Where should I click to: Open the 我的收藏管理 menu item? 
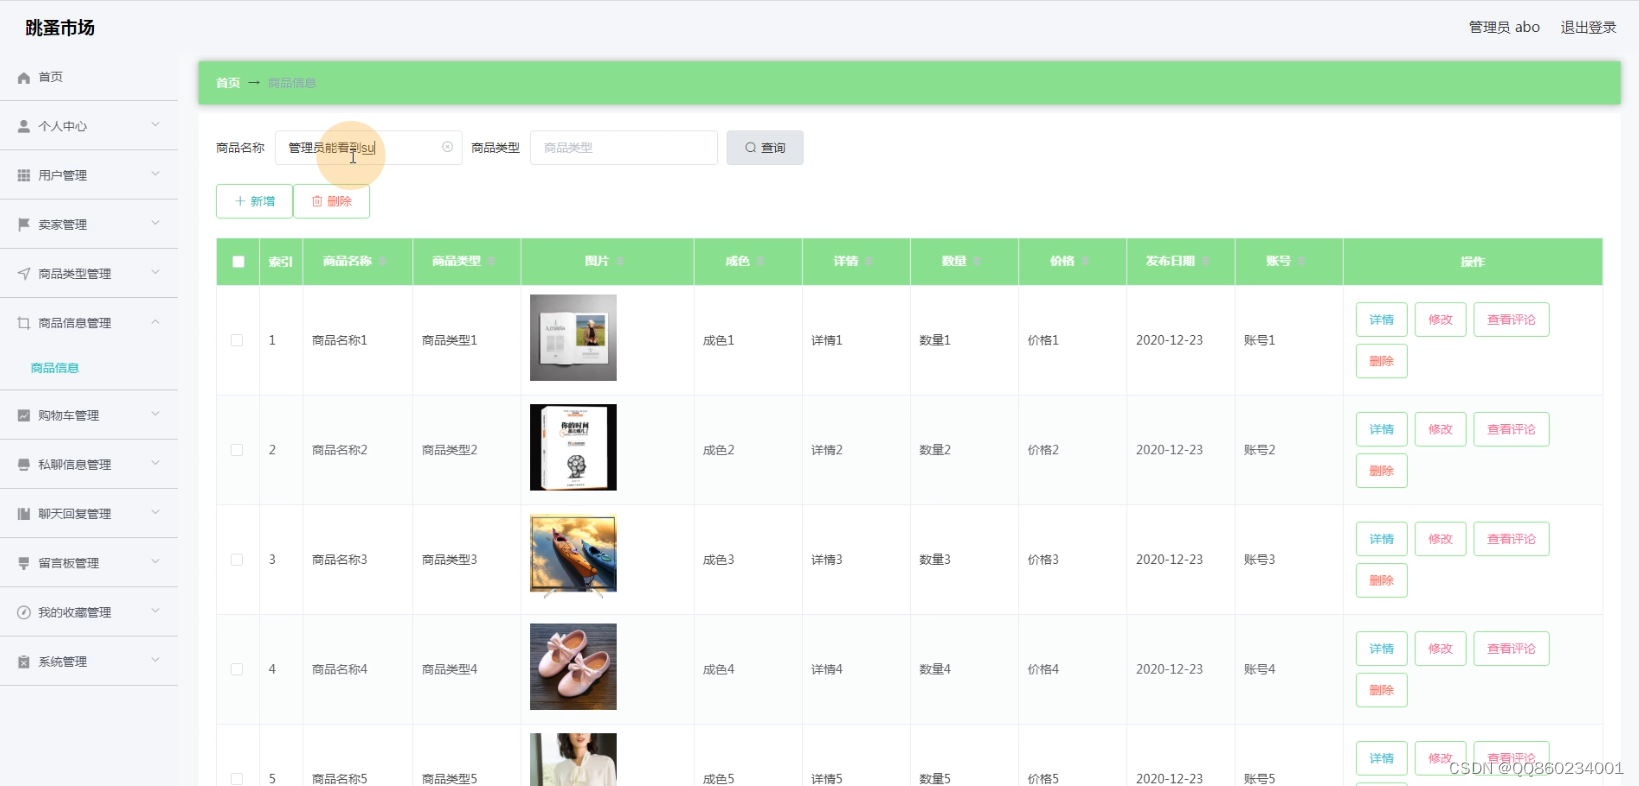tap(89, 612)
